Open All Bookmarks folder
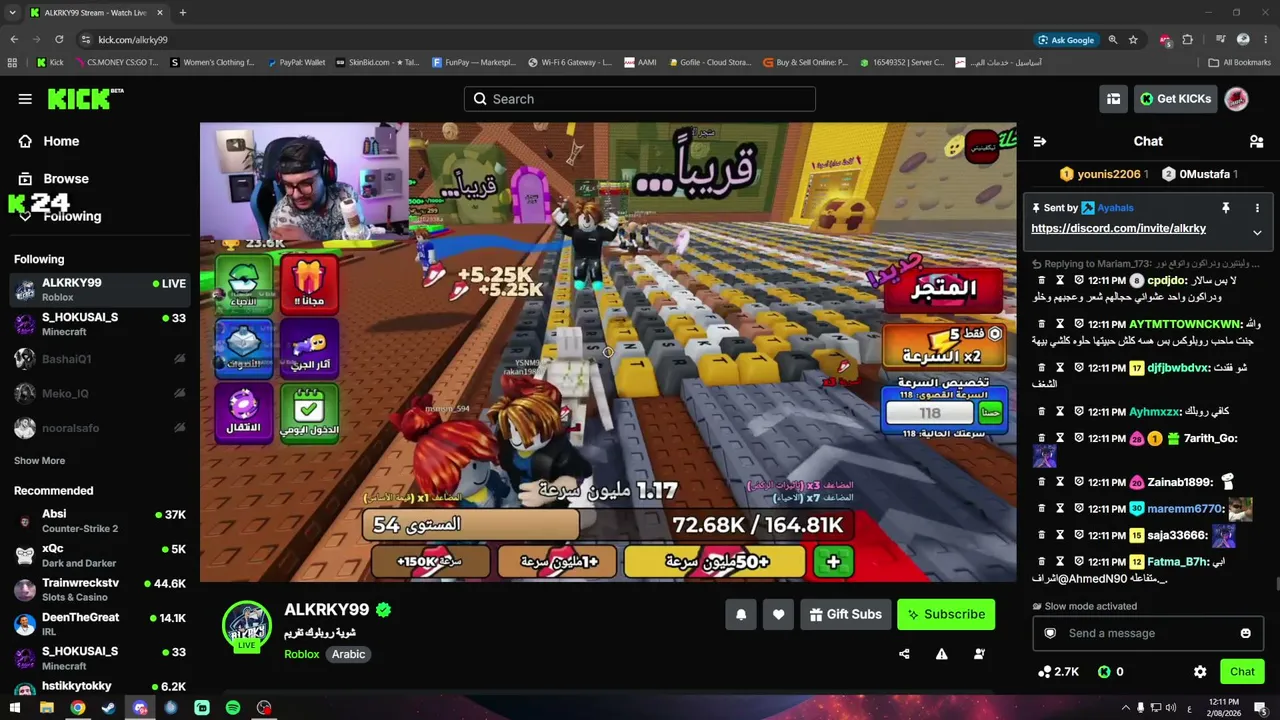 [x=1239, y=62]
